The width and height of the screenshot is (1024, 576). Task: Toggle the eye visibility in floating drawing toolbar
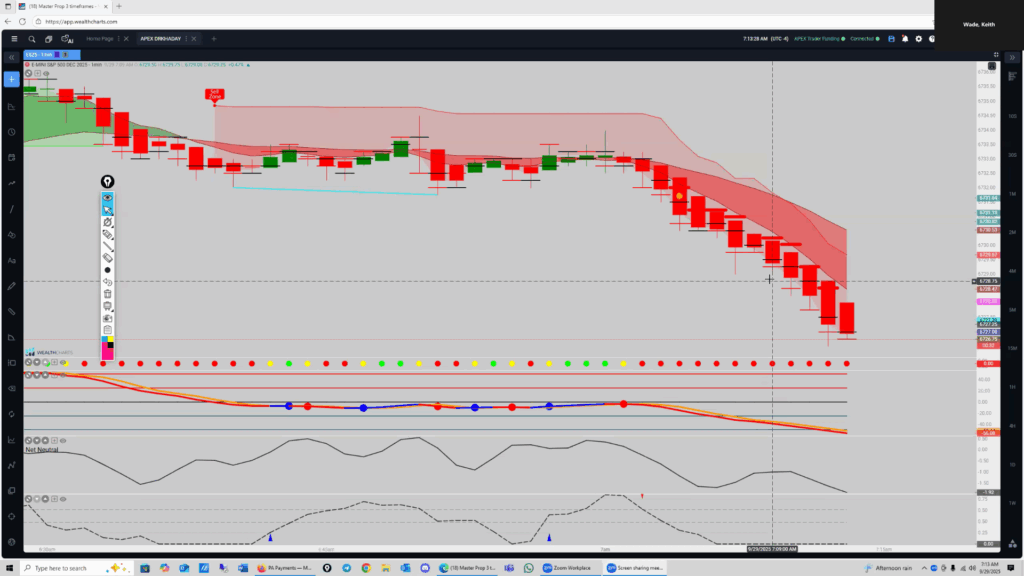point(107,198)
